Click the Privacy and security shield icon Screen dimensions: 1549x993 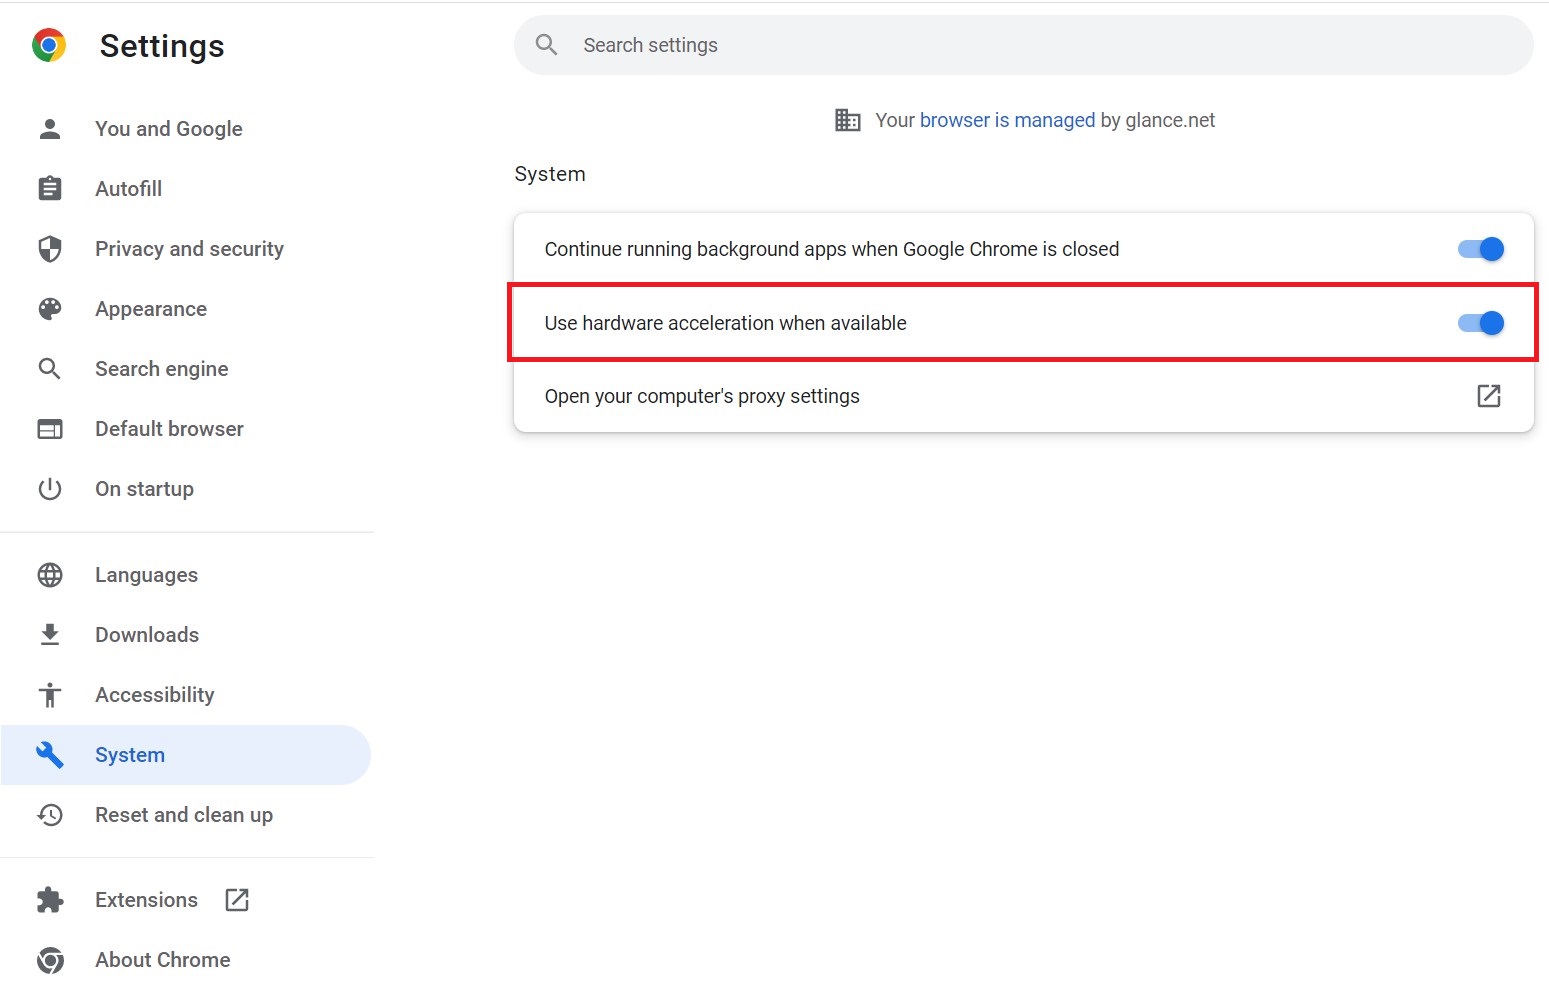(50, 249)
